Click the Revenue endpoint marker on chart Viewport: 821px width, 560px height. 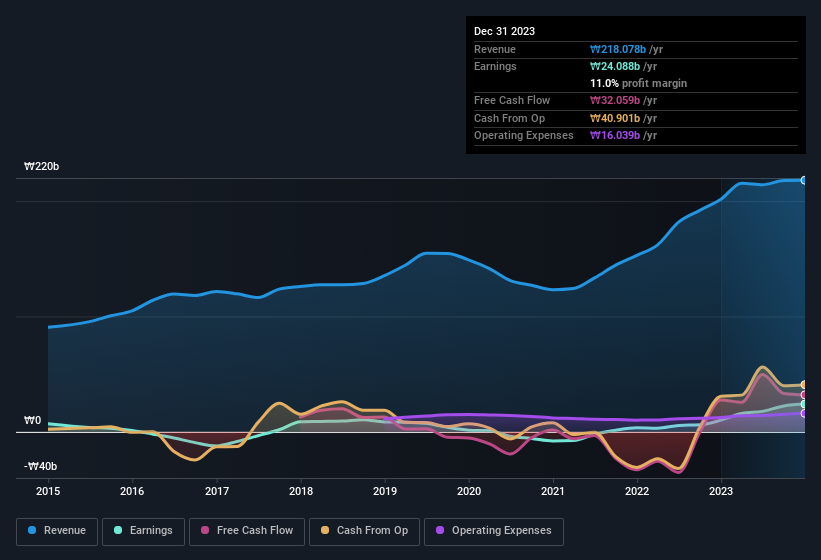point(804,180)
